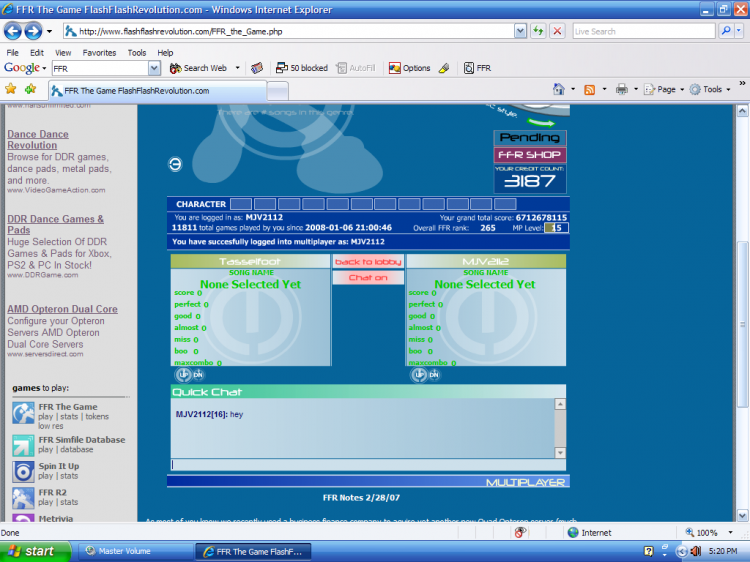Image resolution: width=750 pixels, height=562 pixels.
Task: Expand the address bar URL dropdown
Action: pos(520,31)
